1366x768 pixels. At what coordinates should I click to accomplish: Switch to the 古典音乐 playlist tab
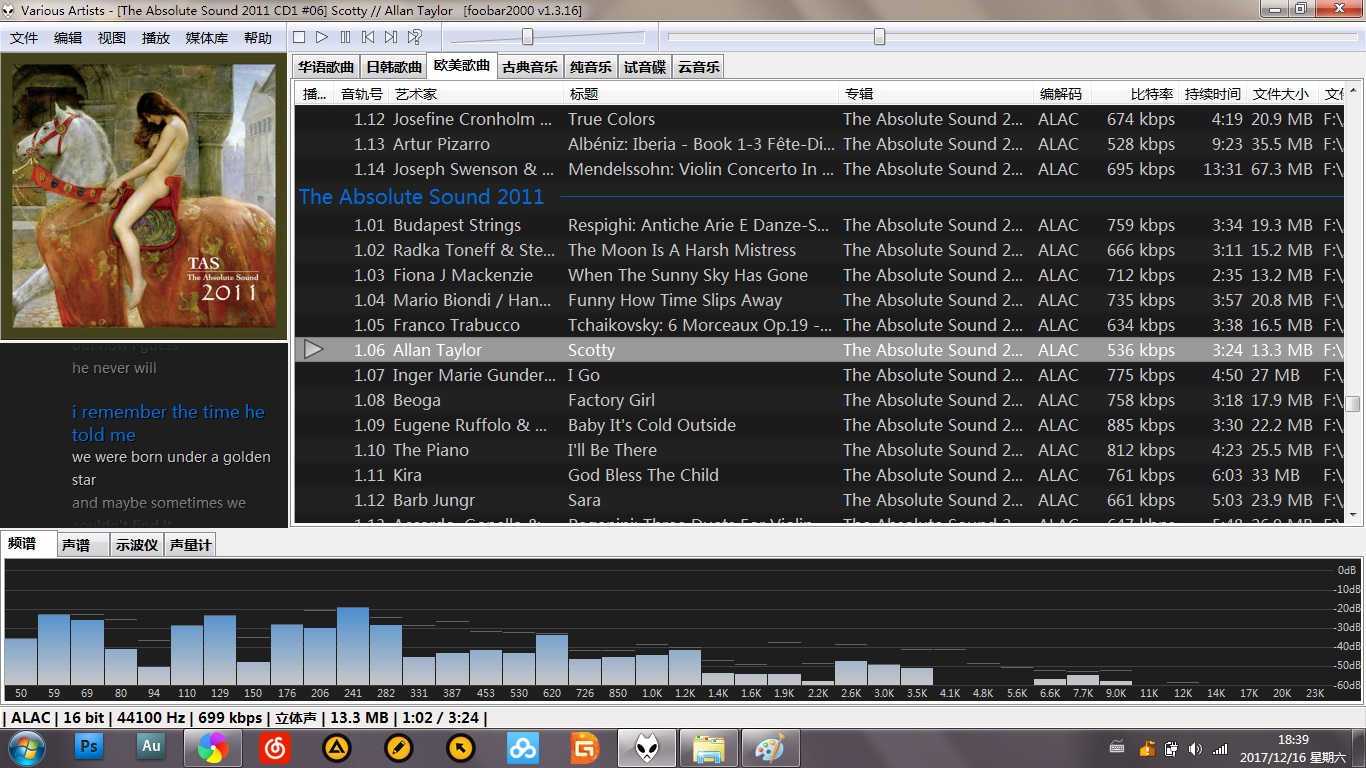point(530,67)
